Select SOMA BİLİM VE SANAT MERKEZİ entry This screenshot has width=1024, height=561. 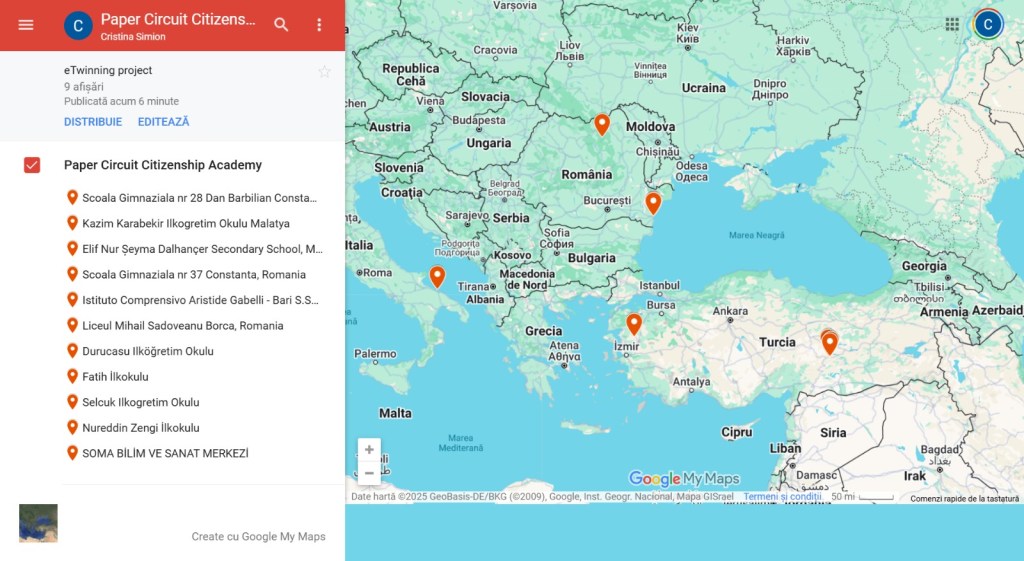click(165, 454)
